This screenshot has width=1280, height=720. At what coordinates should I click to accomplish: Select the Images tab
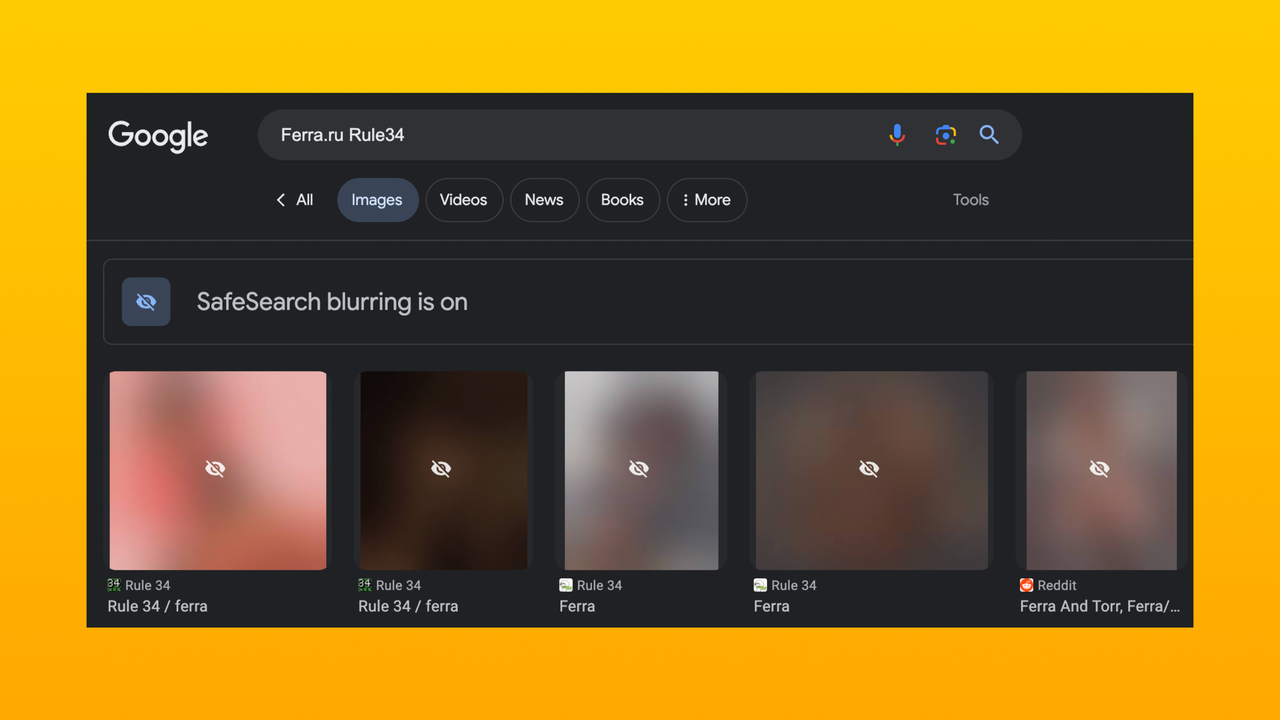(x=377, y=200)
